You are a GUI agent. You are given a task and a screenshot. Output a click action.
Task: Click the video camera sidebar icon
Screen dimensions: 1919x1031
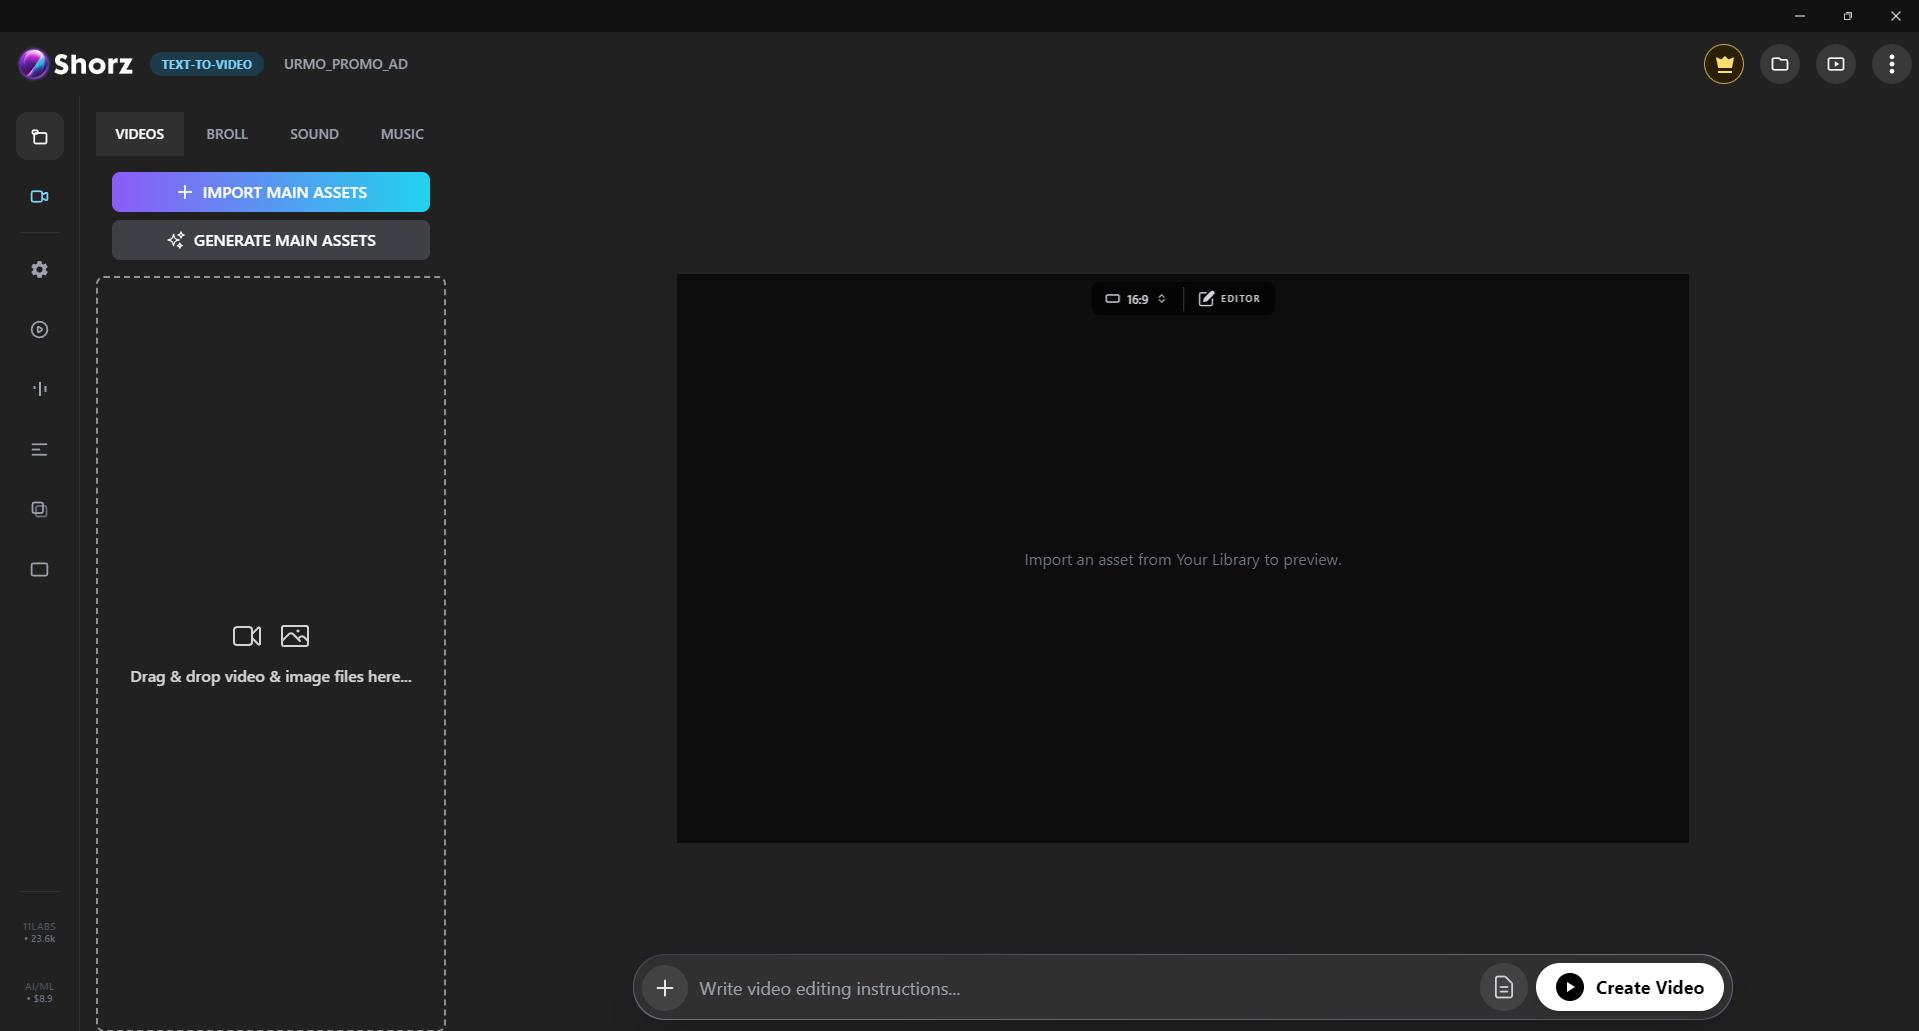pyautogui.click(x=40, y=197)
